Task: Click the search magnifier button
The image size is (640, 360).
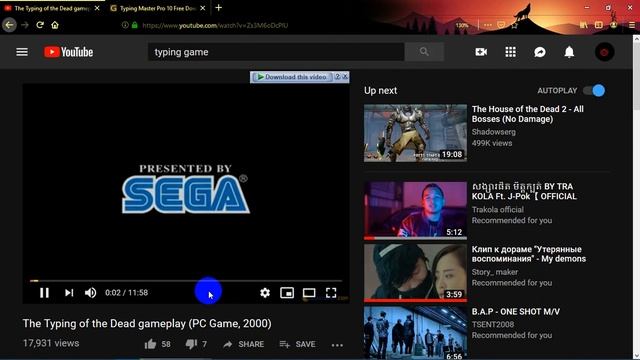Action: coord(424,52)
